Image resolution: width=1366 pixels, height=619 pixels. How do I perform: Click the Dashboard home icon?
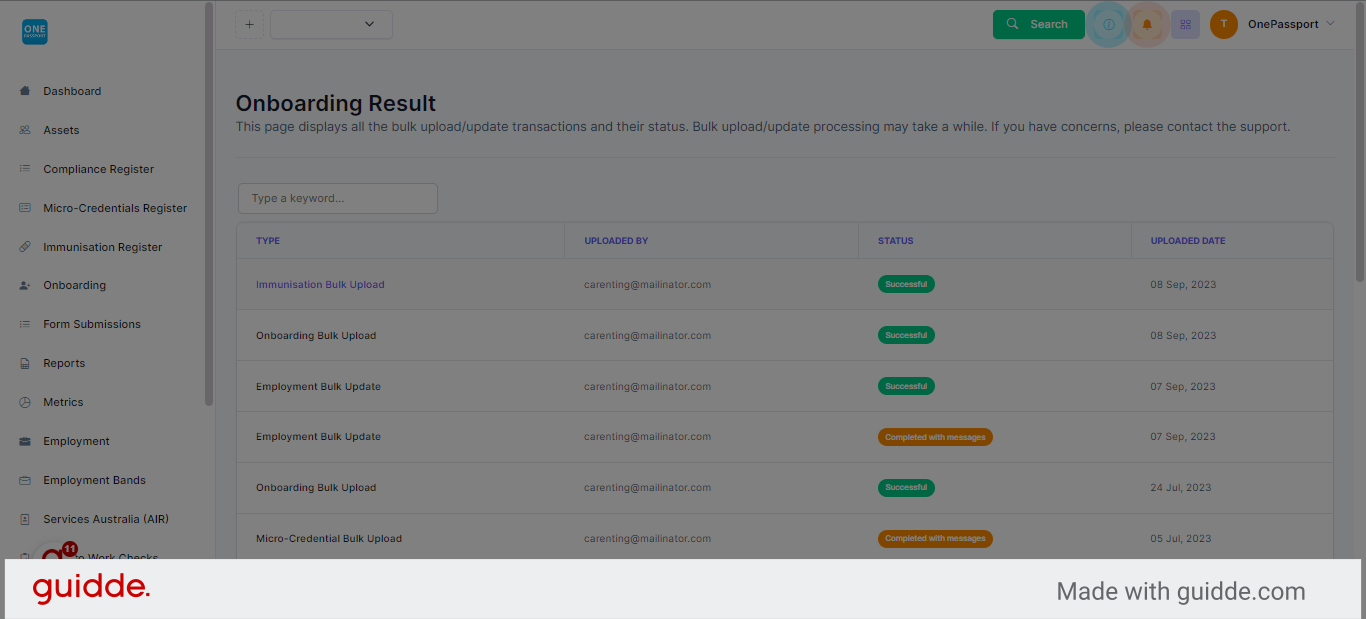25,91
